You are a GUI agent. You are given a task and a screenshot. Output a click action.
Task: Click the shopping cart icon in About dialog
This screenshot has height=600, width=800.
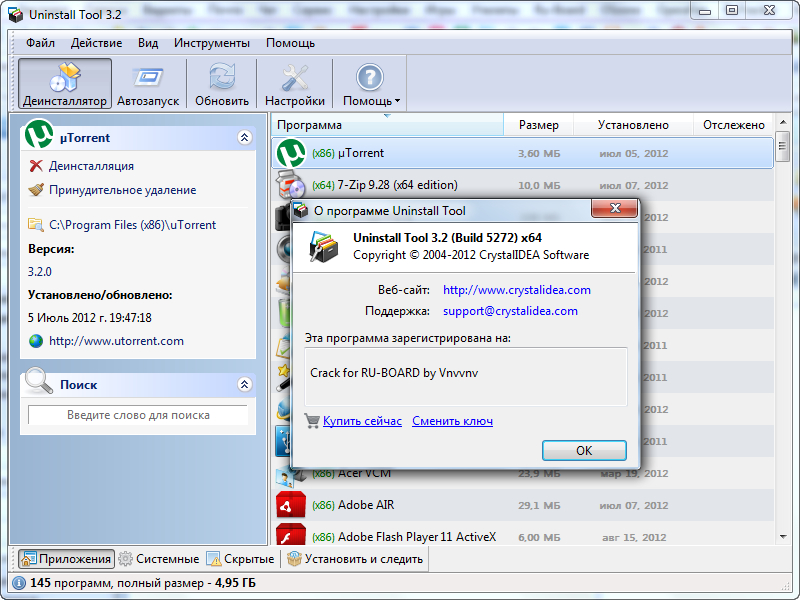312,421
